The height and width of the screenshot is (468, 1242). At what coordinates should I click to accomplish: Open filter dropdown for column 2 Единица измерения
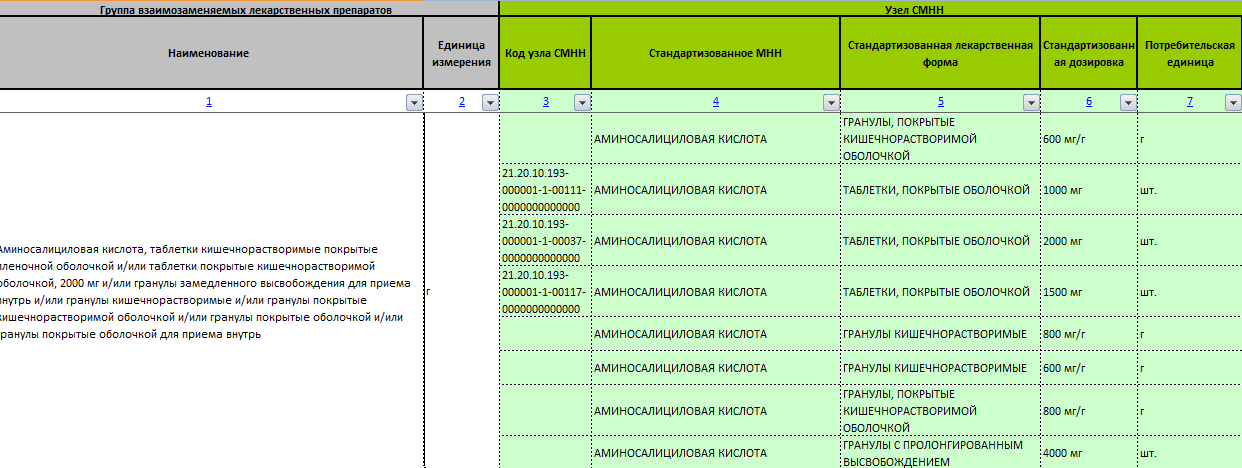point(489,102)
